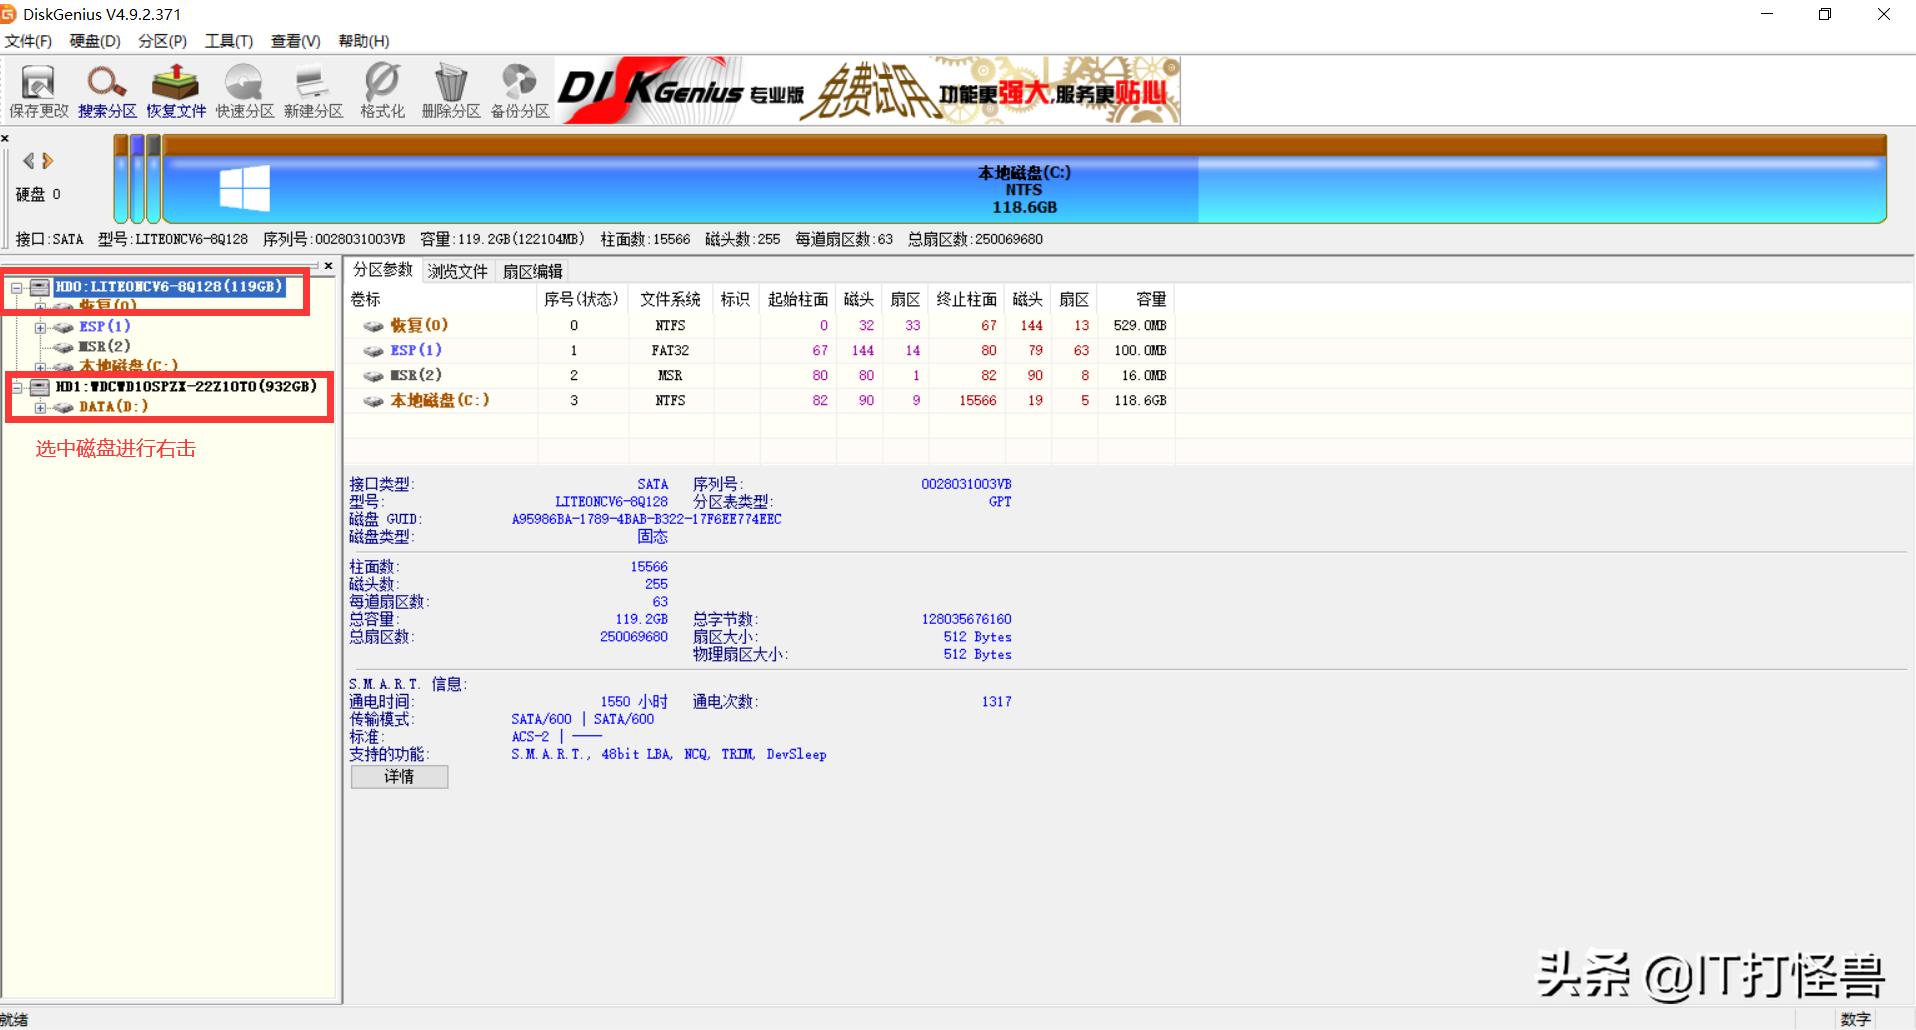Screen dimensions: 1916x1030
Task: Select the blue C: partition in the disk map
Action: coord(1023,190)
